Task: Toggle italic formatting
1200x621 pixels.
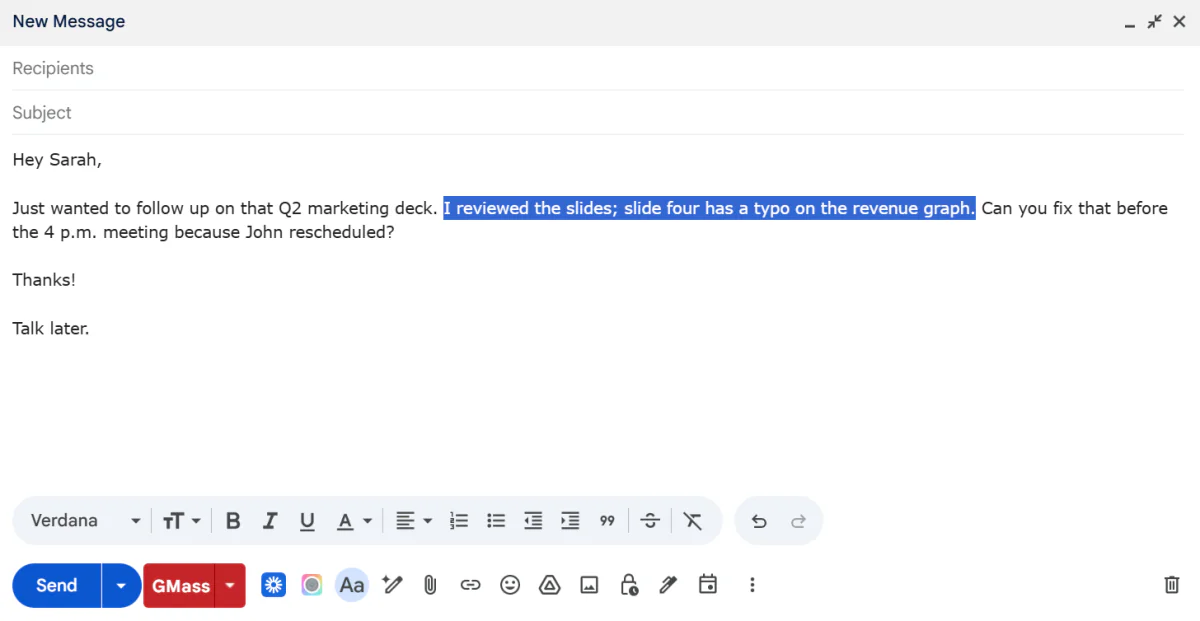Action: pyautogui.click(x=269, y=521)
